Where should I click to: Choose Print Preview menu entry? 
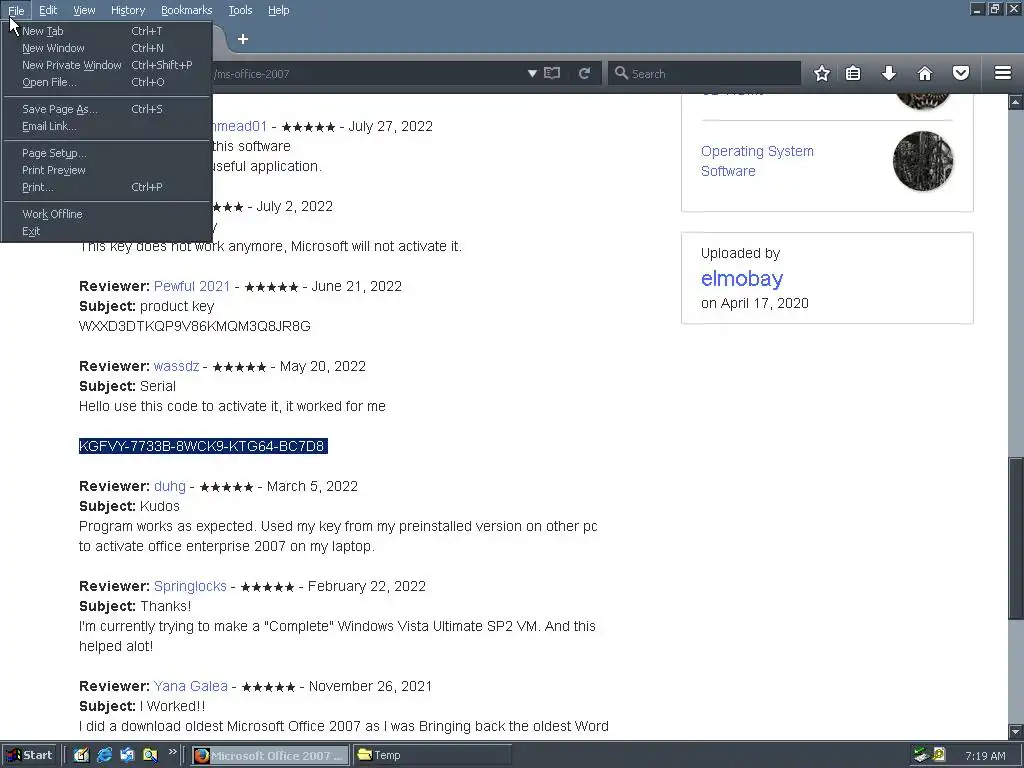pos(107,170)
